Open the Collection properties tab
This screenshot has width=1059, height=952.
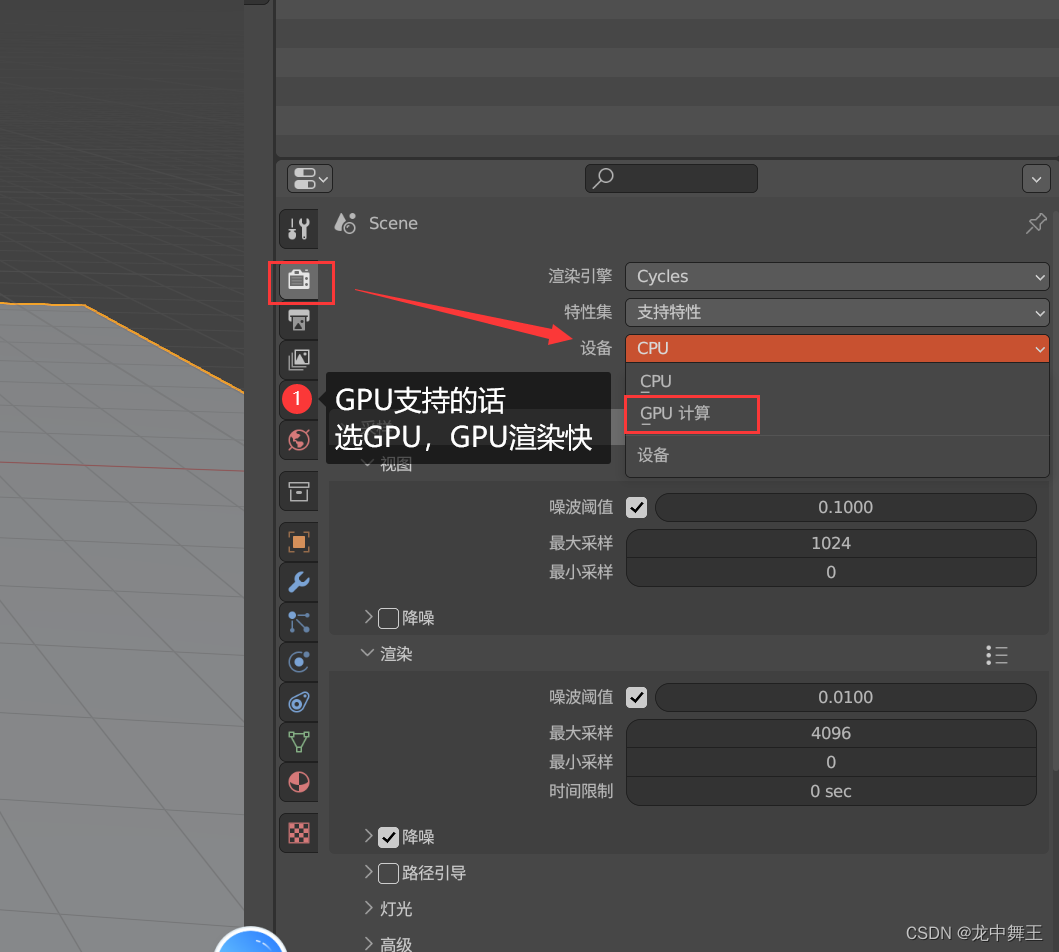299,492
